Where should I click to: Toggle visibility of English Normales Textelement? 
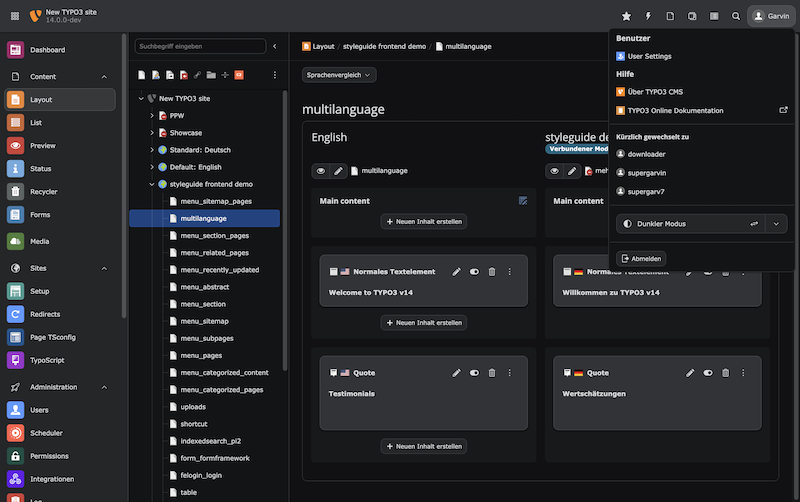[475, 271]
